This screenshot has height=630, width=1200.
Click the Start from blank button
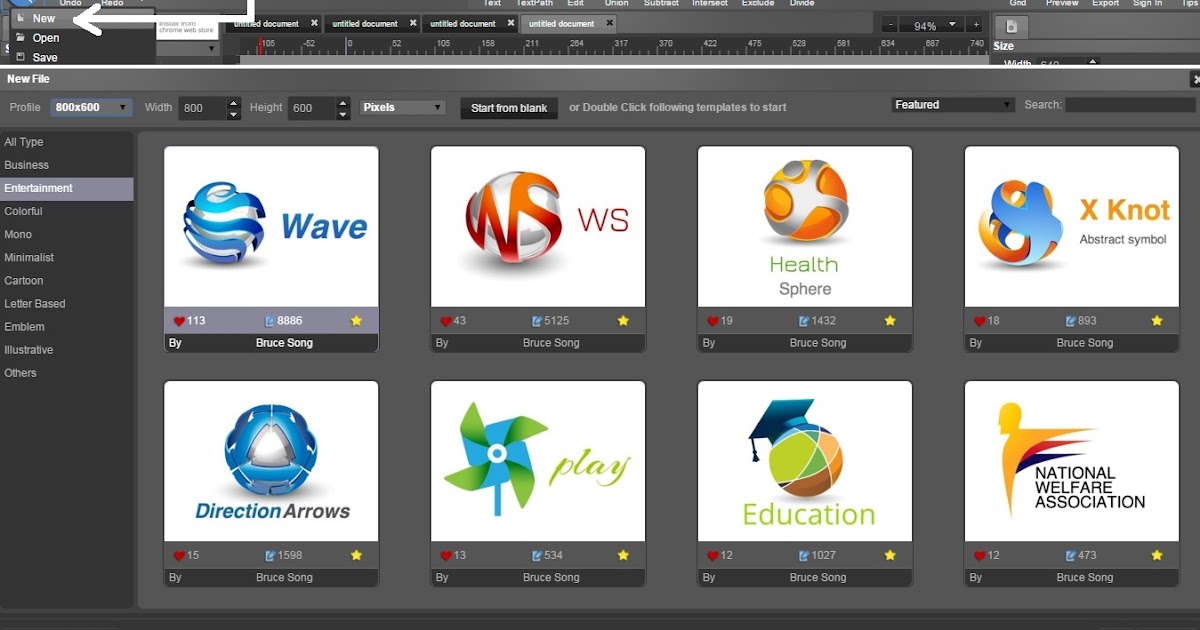[509, 108]
